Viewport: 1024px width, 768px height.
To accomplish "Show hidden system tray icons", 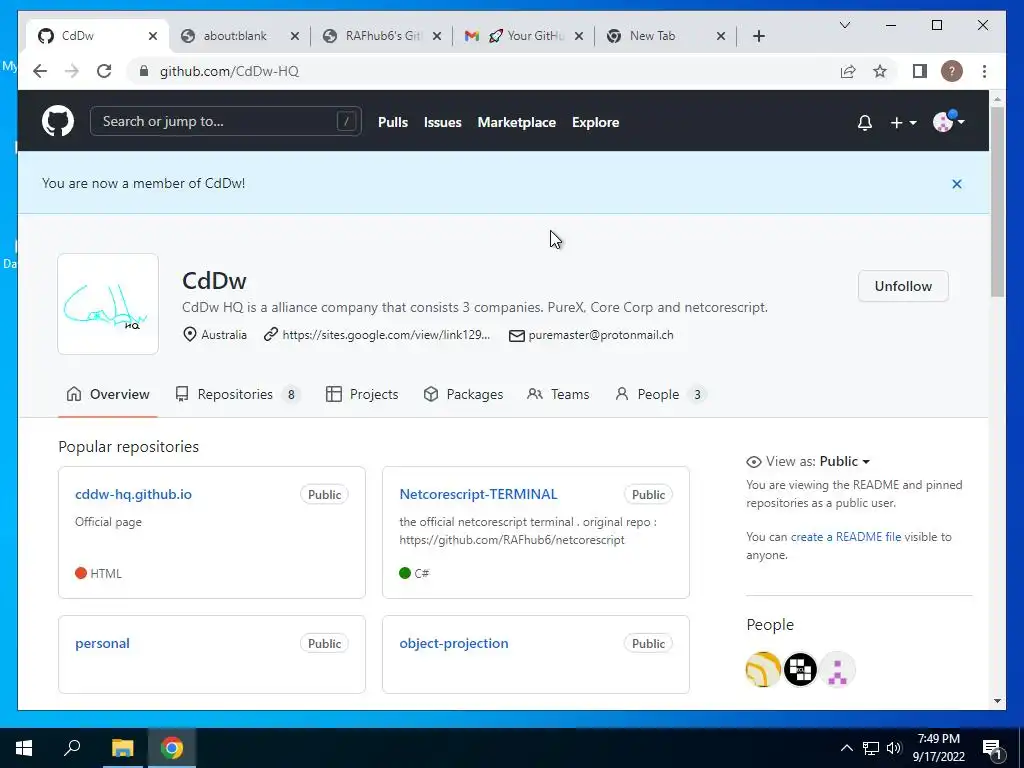I will (x=846, y=748).
